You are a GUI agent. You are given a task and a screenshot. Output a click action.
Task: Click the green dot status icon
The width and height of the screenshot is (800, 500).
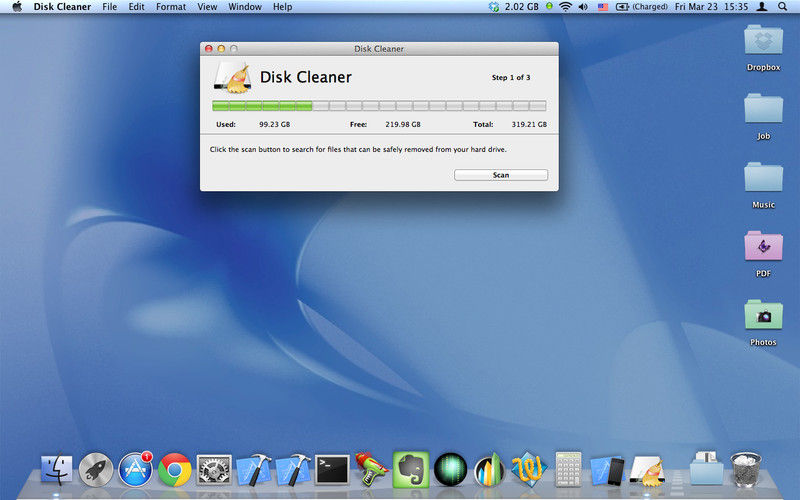click(x=549, y=6)
